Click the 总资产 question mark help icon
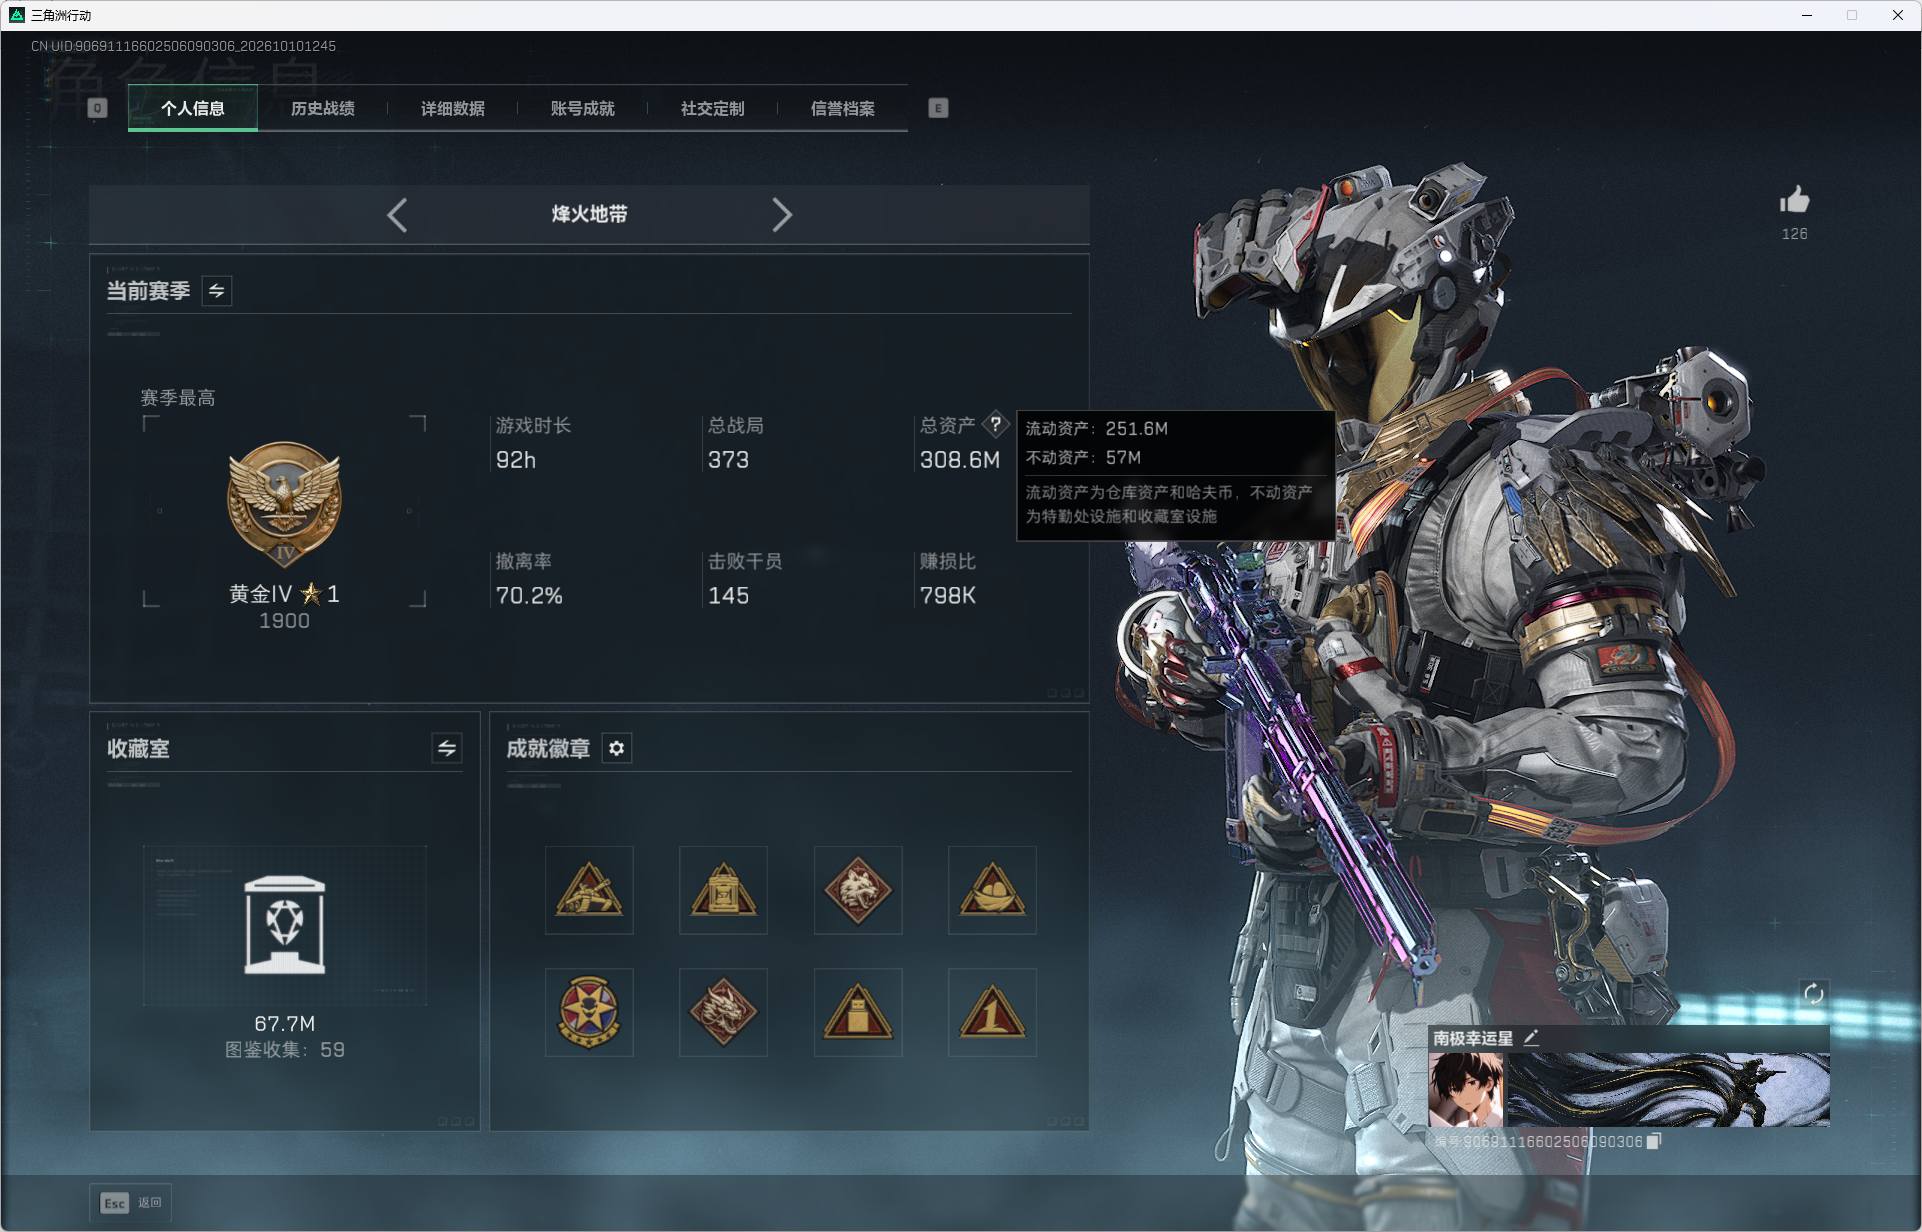Screen dimensions: 1922x1232 tap(995, 424)
